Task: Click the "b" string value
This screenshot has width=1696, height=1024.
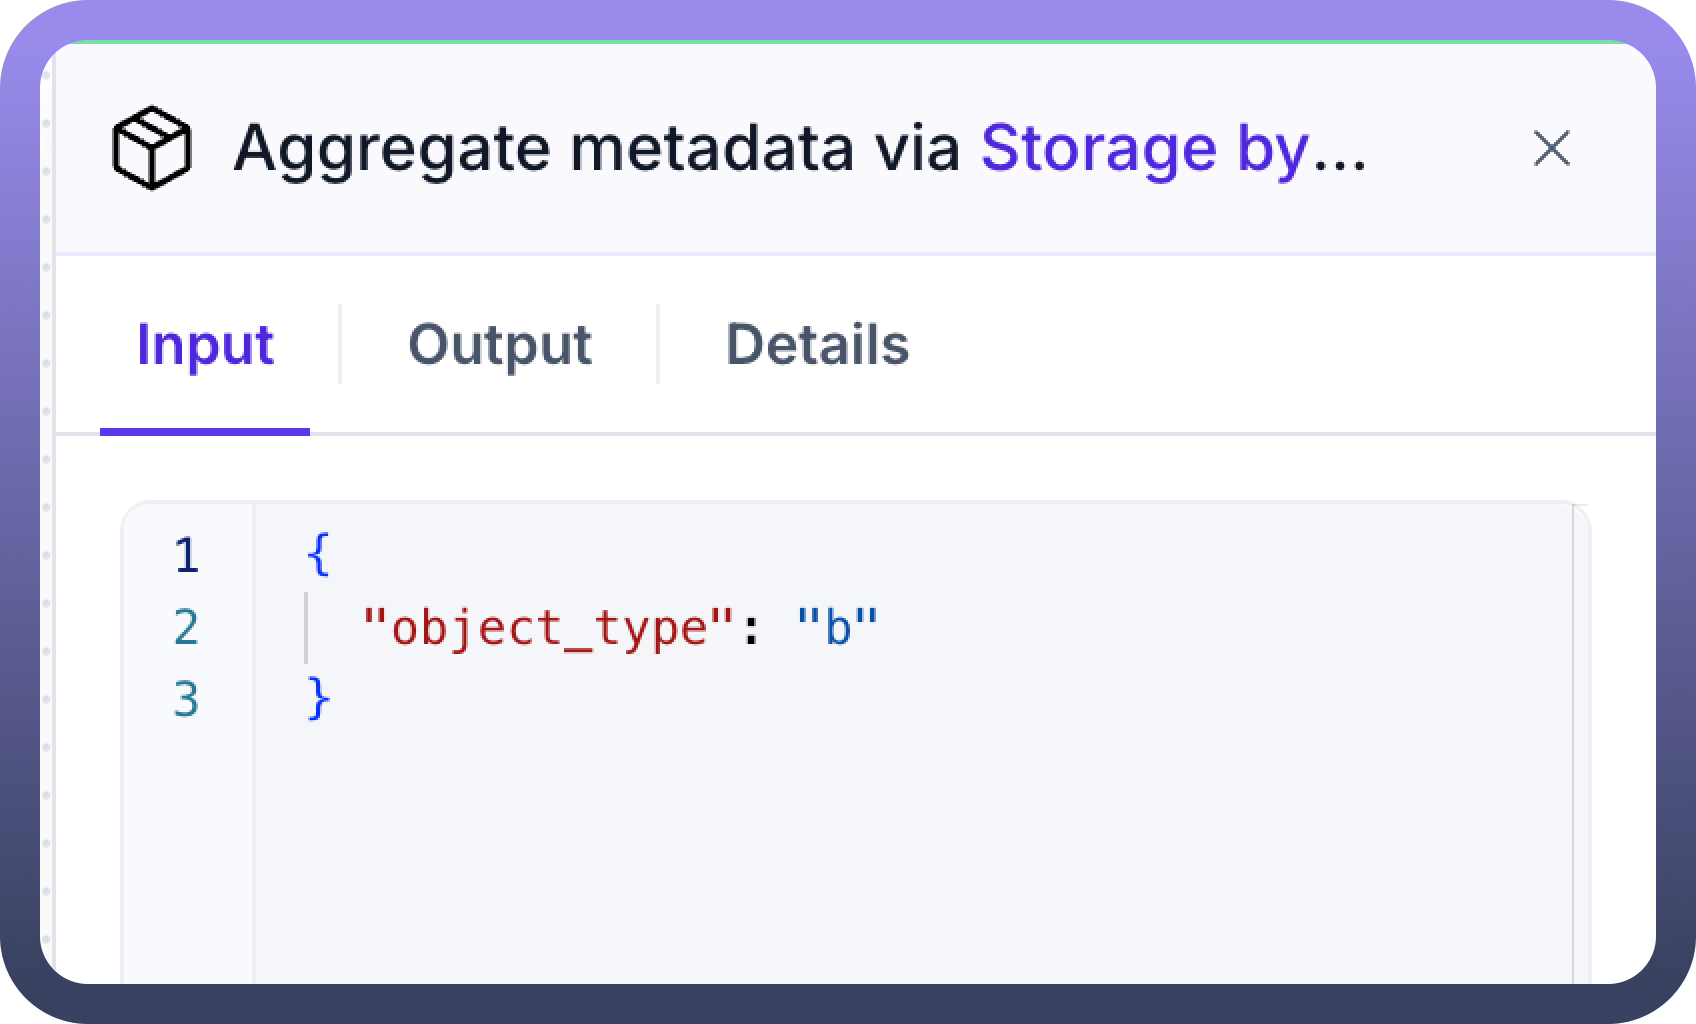Action: click(x=838, y=628)
